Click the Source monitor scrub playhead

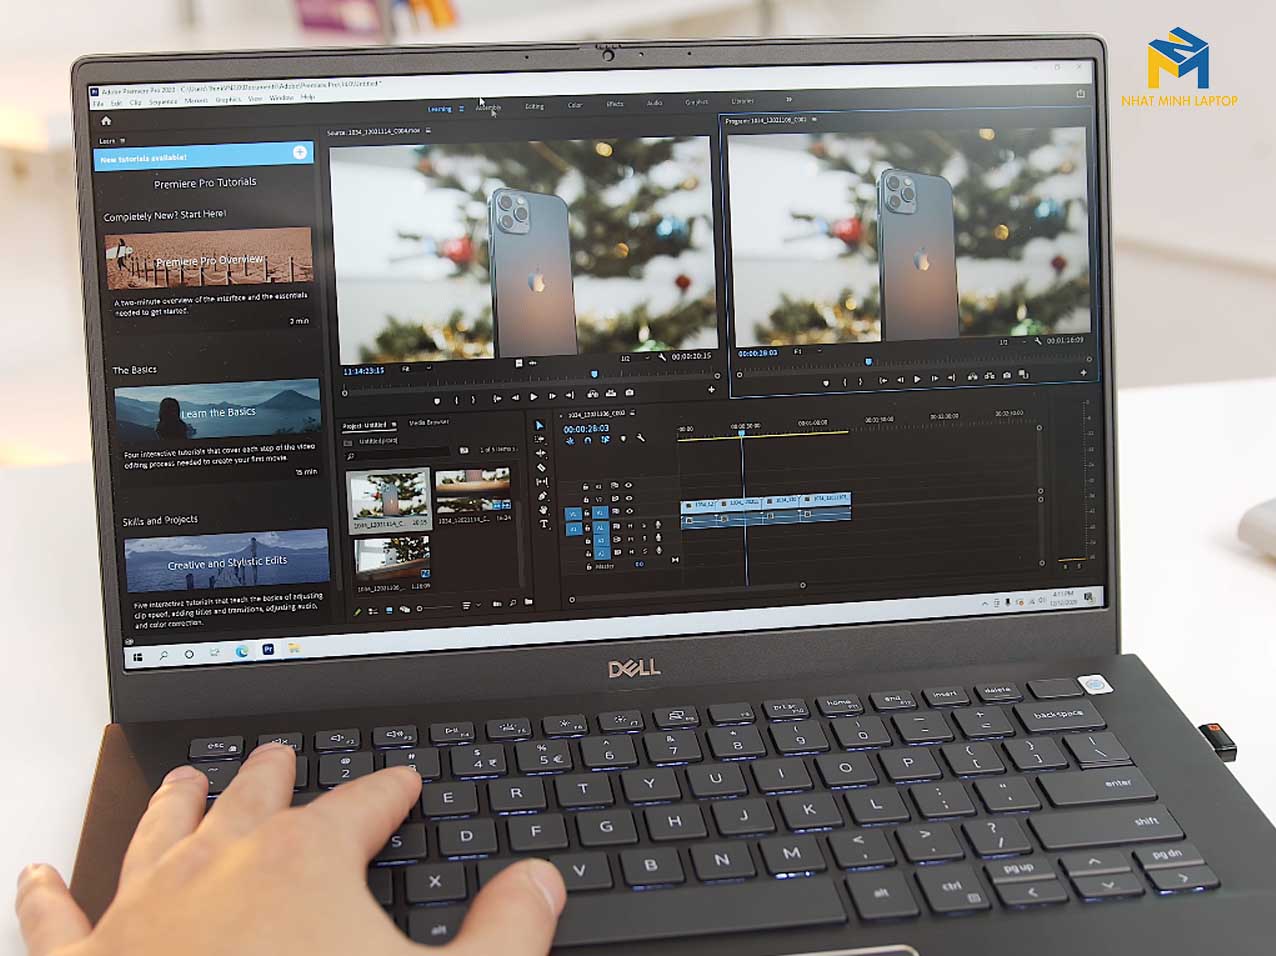pos(594,375)
